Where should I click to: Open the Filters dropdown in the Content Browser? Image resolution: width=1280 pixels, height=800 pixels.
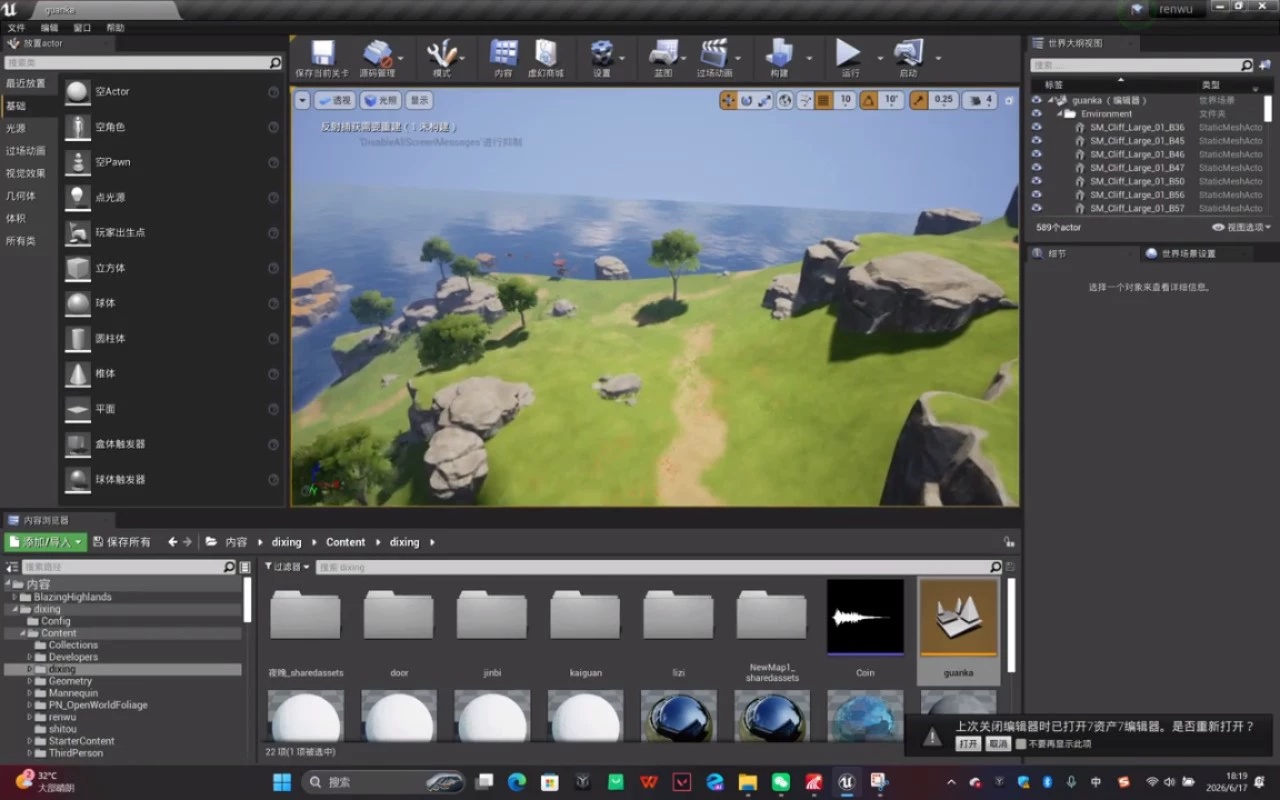pos(287,566)
